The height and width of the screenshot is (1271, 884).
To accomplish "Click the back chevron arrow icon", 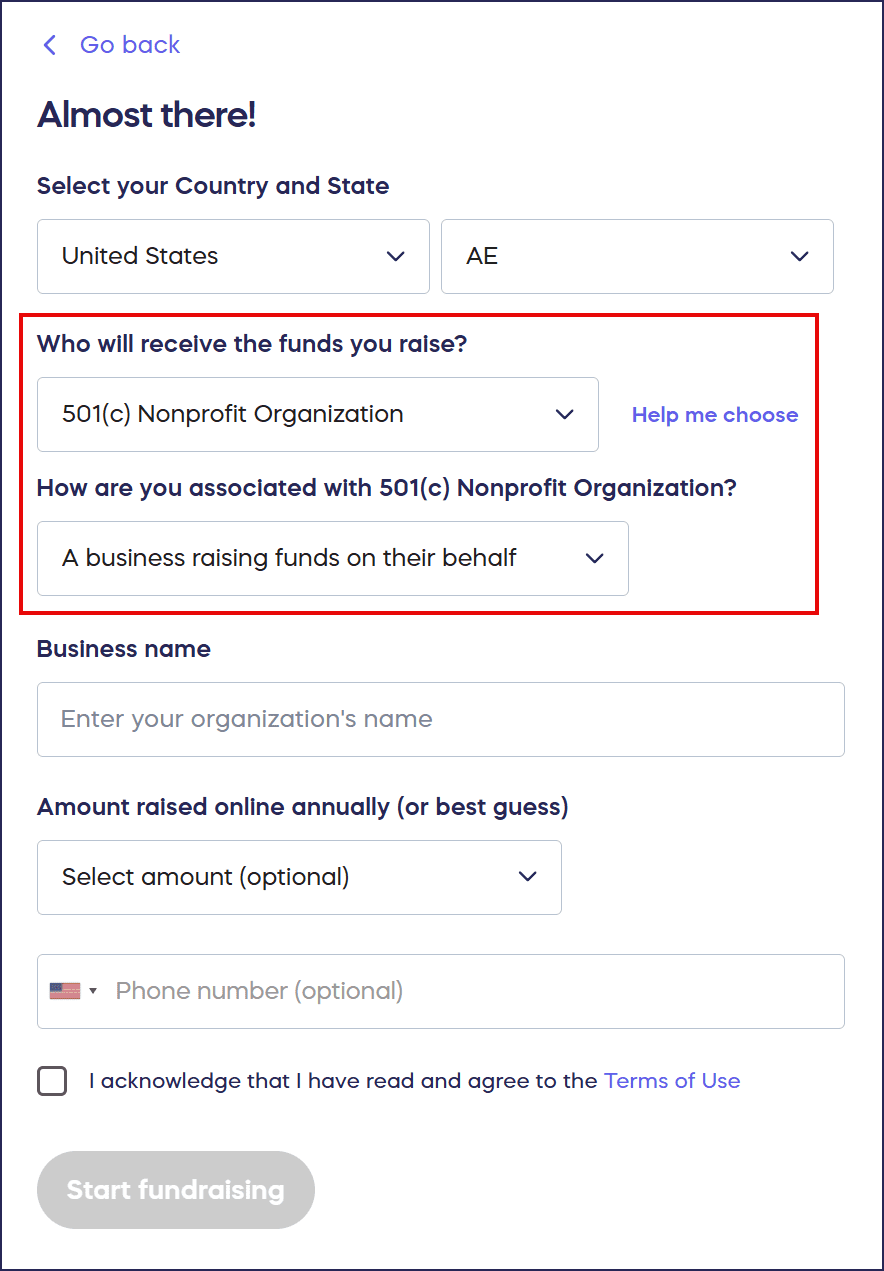I will pyautogui.click(x=49, y=45).
